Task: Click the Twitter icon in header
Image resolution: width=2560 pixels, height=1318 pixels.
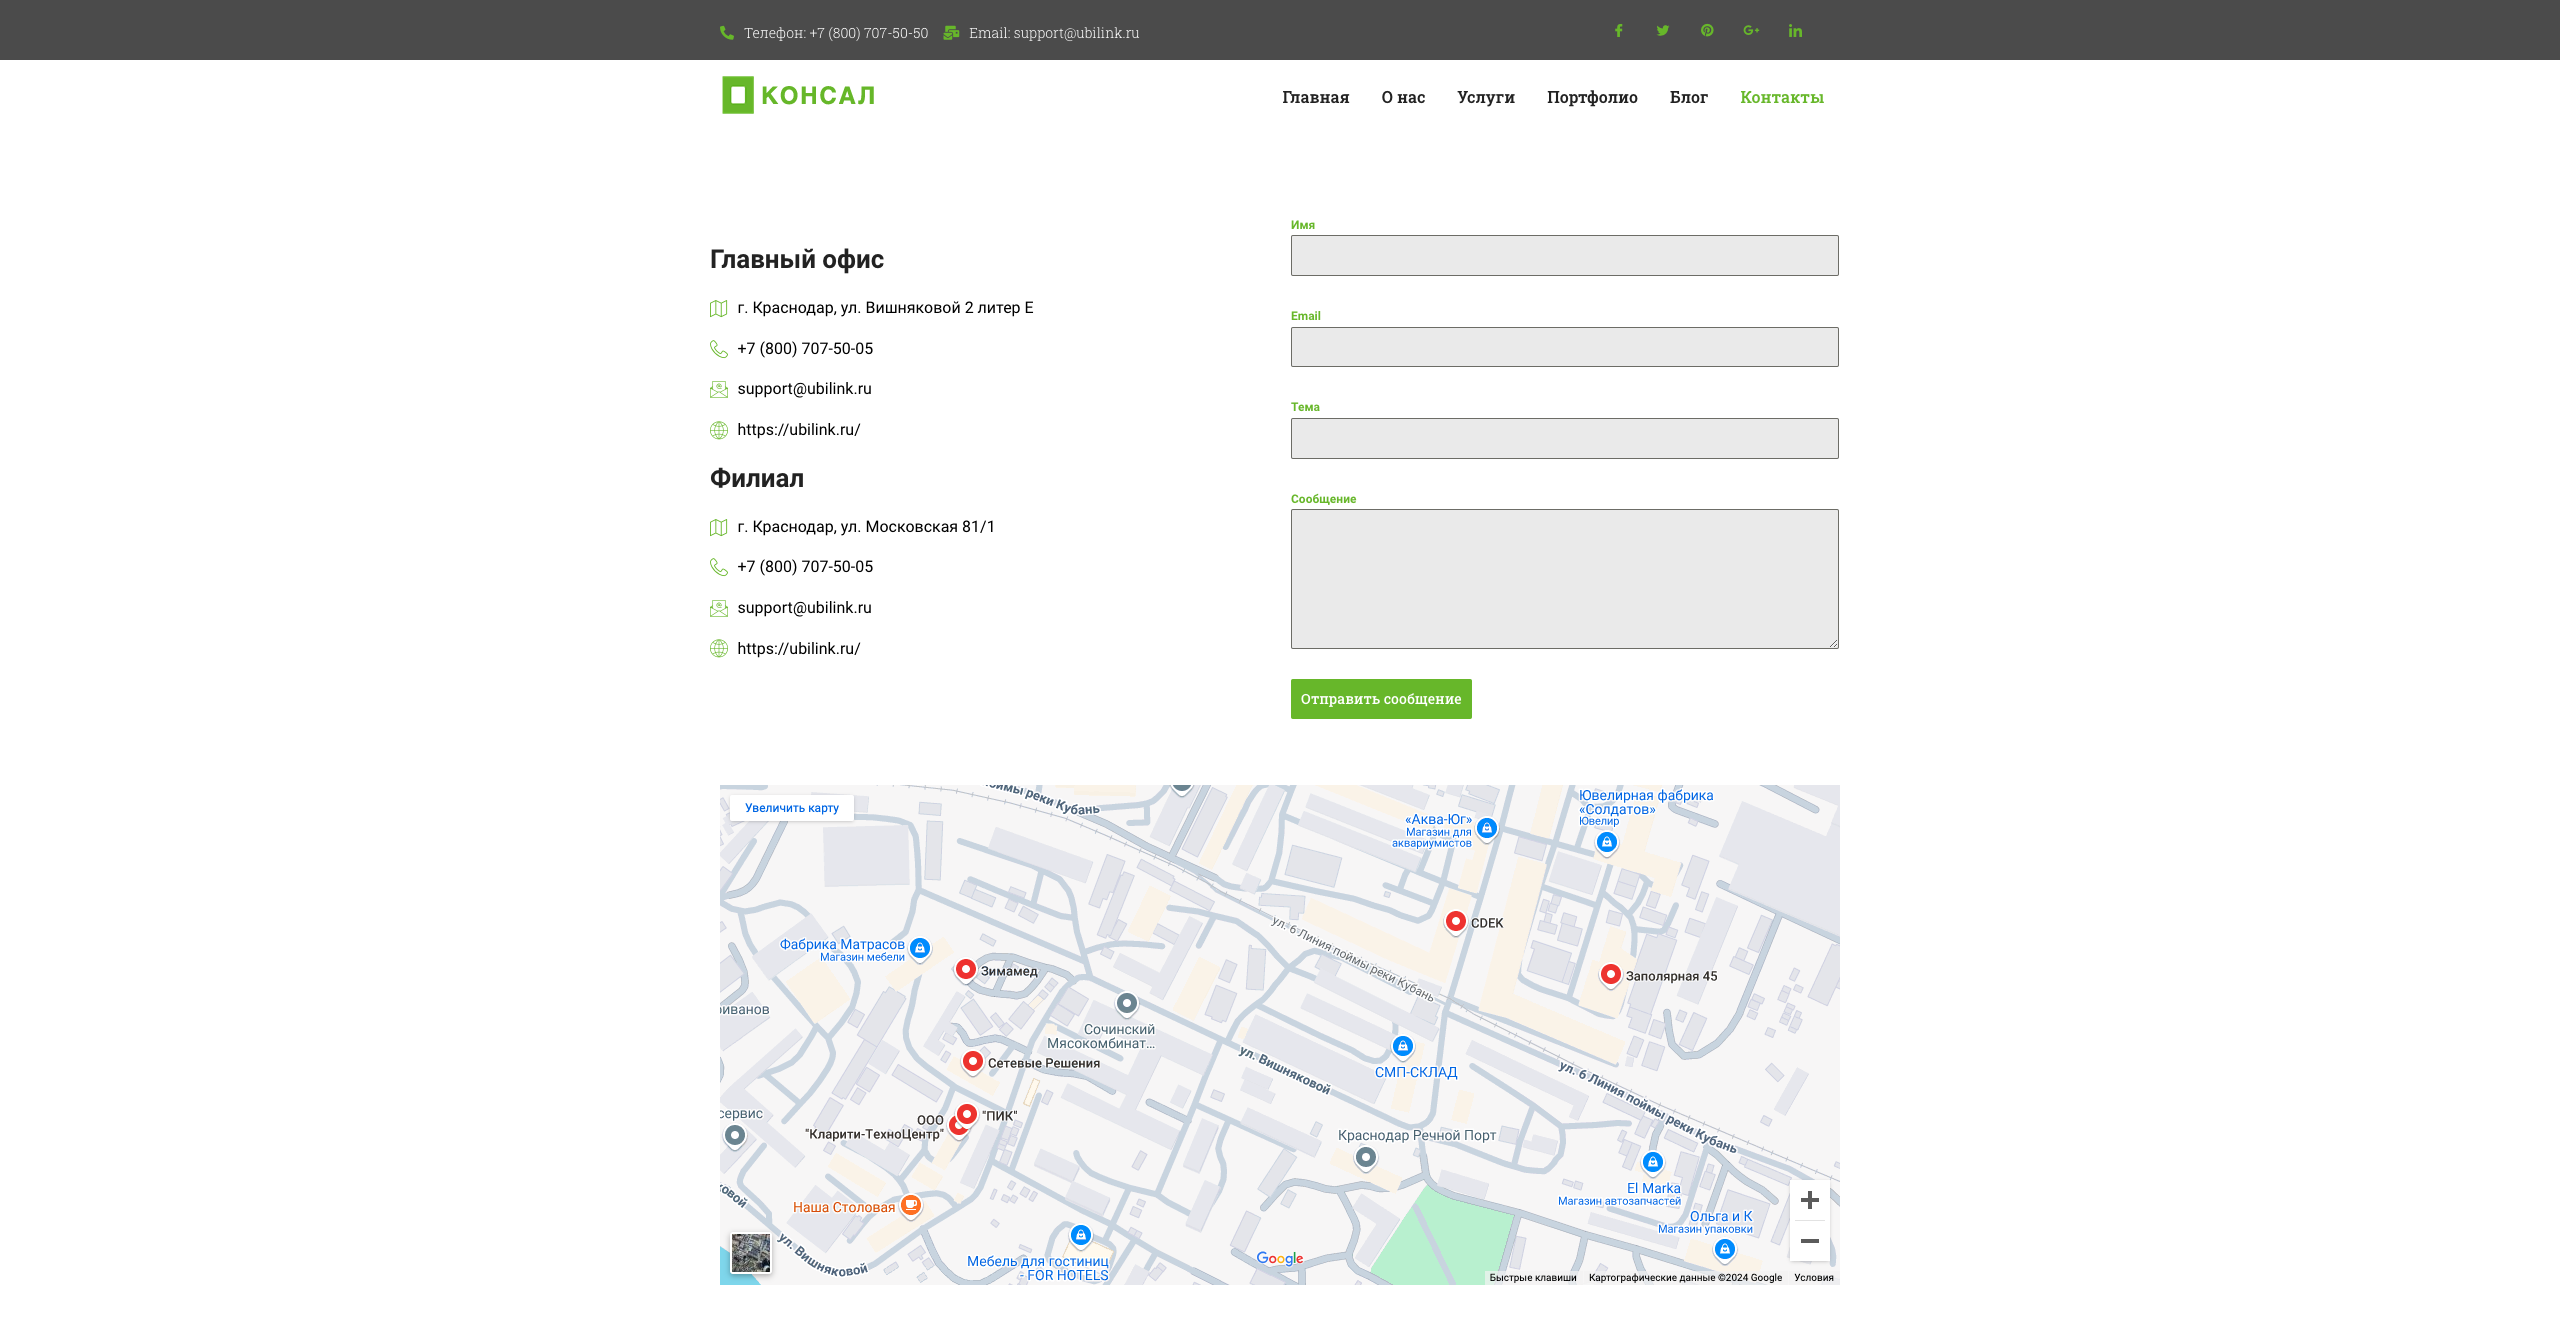Action: [1662, 31]
